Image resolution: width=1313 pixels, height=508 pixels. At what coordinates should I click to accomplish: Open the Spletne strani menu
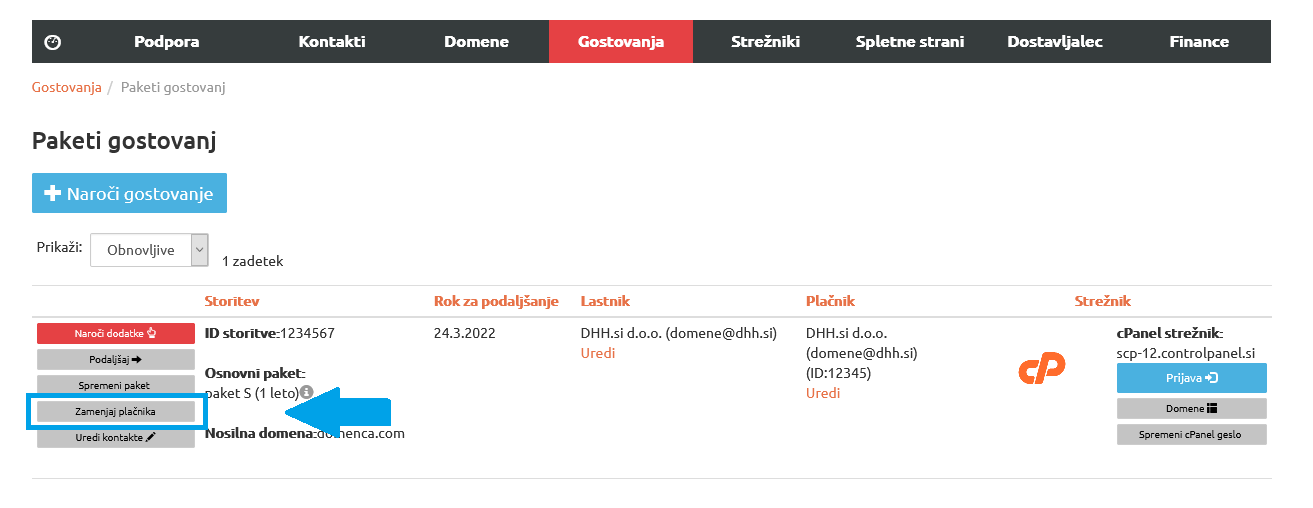tap(910, 42)
